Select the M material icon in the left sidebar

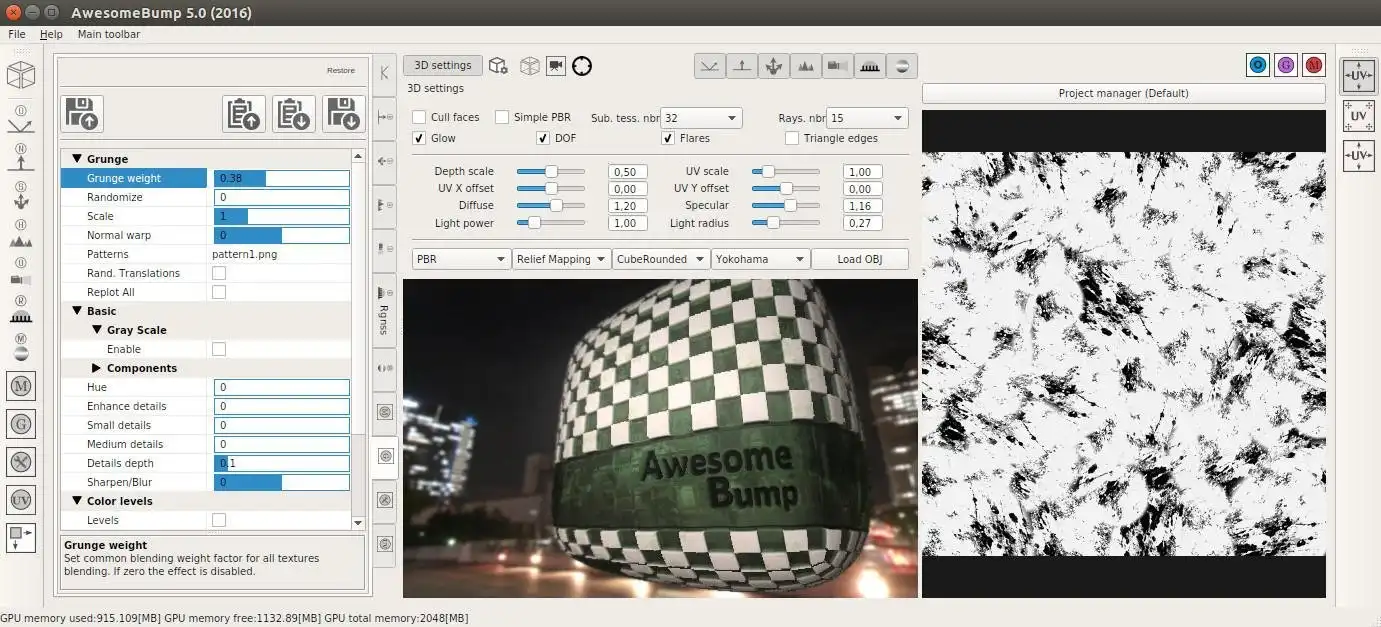[x=21, y=385]
